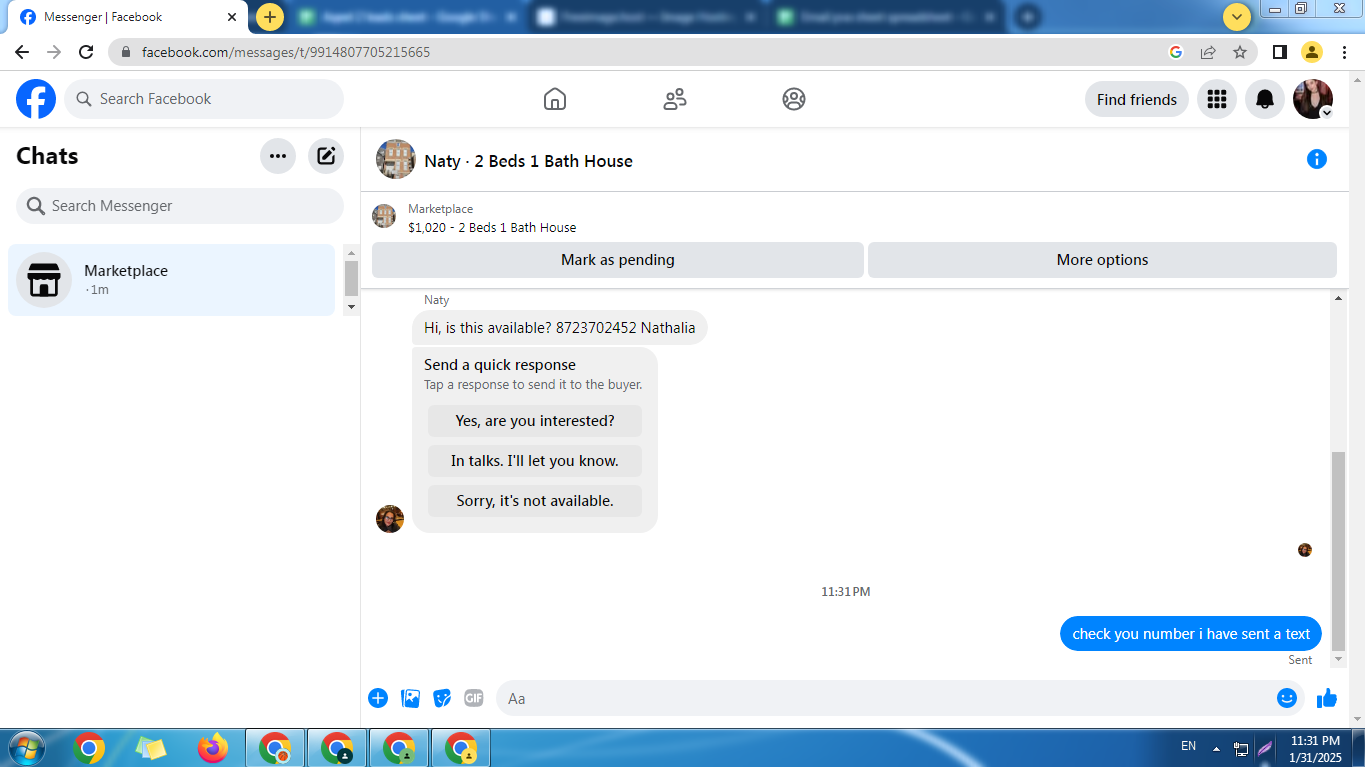
Task: Click the Mark as pending button
Action: tap(618, 260)
